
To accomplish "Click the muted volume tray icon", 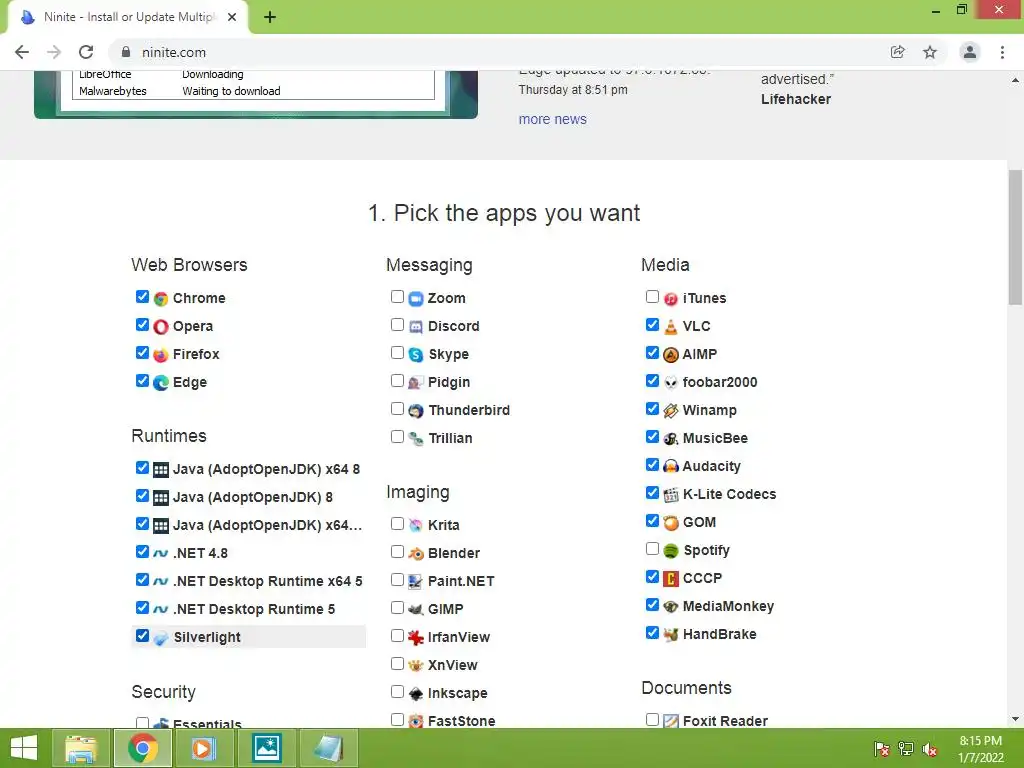I will coord(930,750).
